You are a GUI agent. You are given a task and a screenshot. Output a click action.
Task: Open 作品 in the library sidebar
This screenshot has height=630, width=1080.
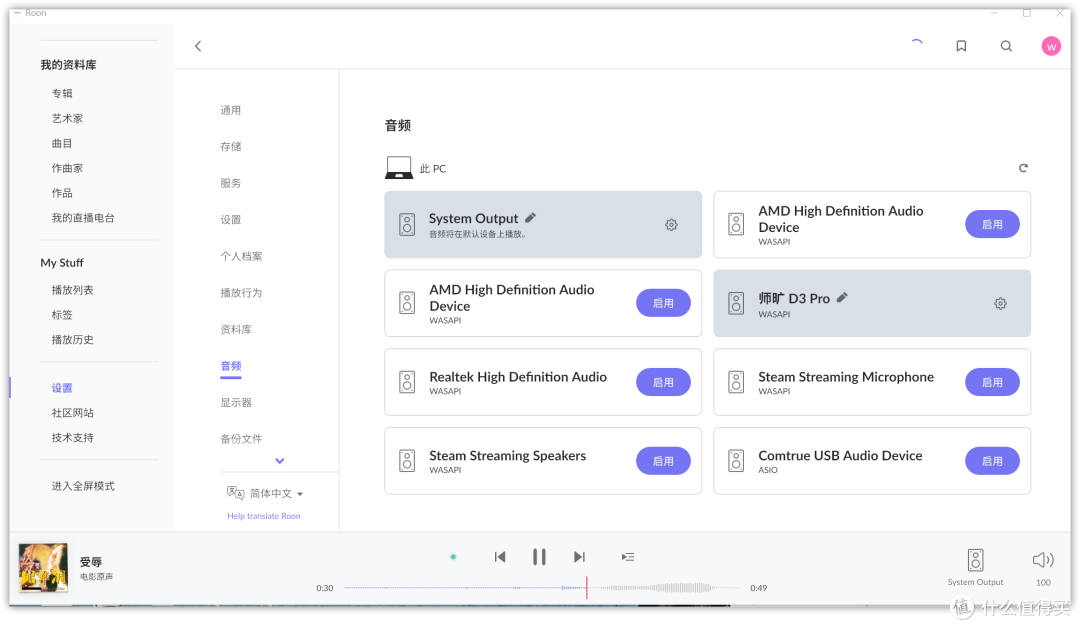pyautogui.click(x=62, y=193)
